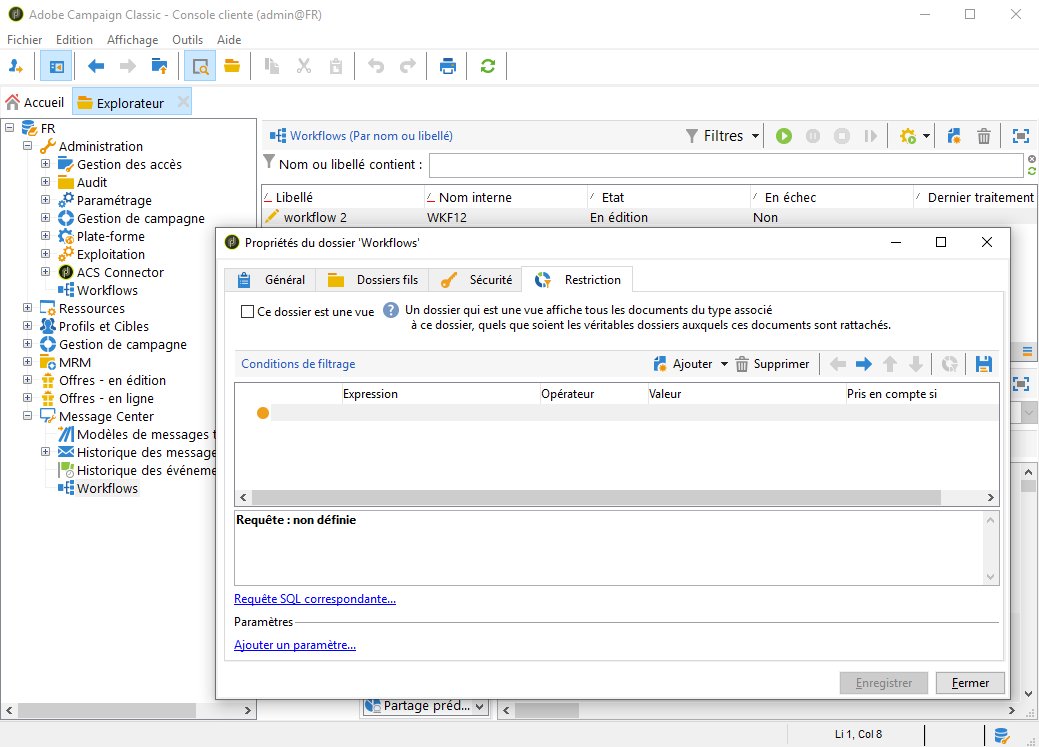The width and height of the screenshot is (1039, 747).
Task: Switch to the Sécurité tab
Action: 475,280
